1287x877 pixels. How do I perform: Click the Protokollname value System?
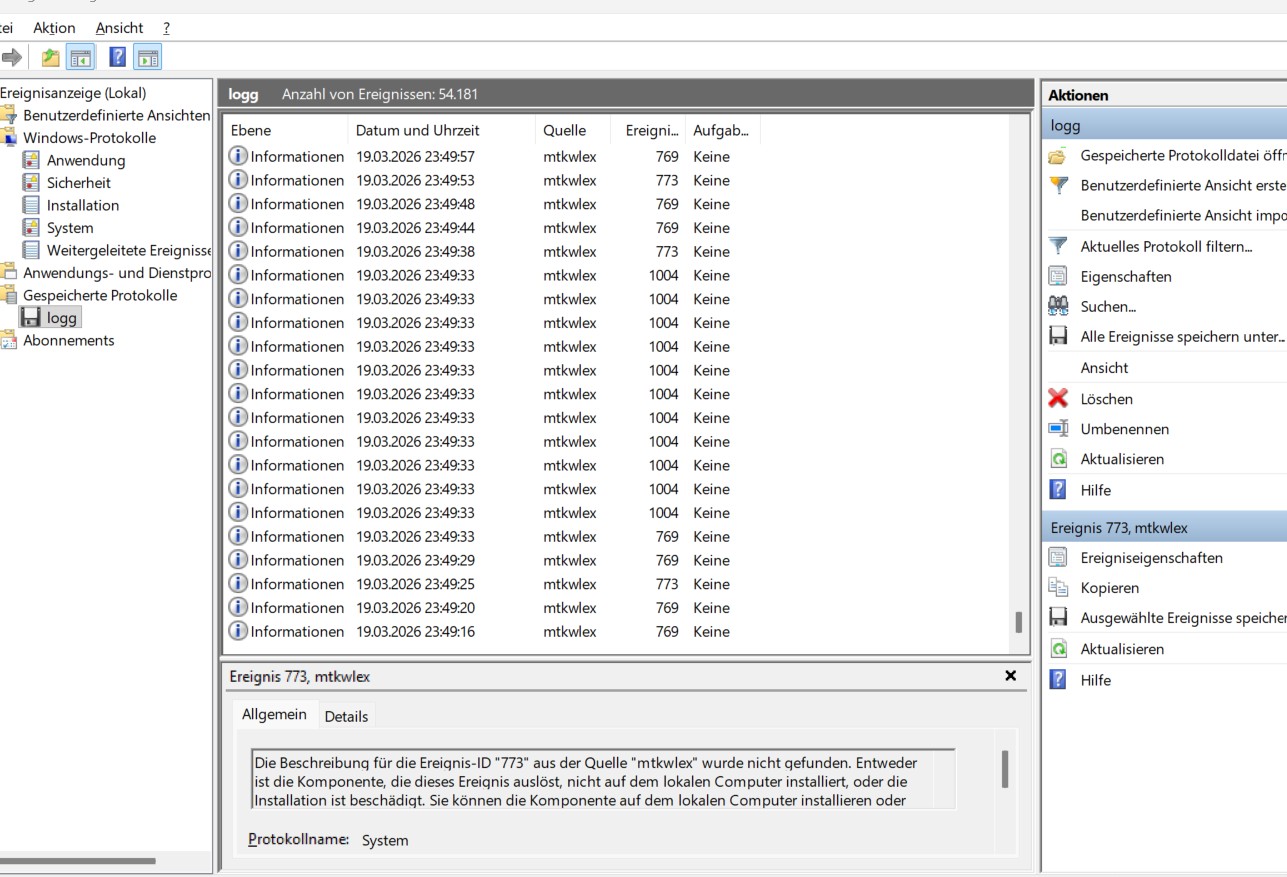pyautogui.click(x=385, y=840)
